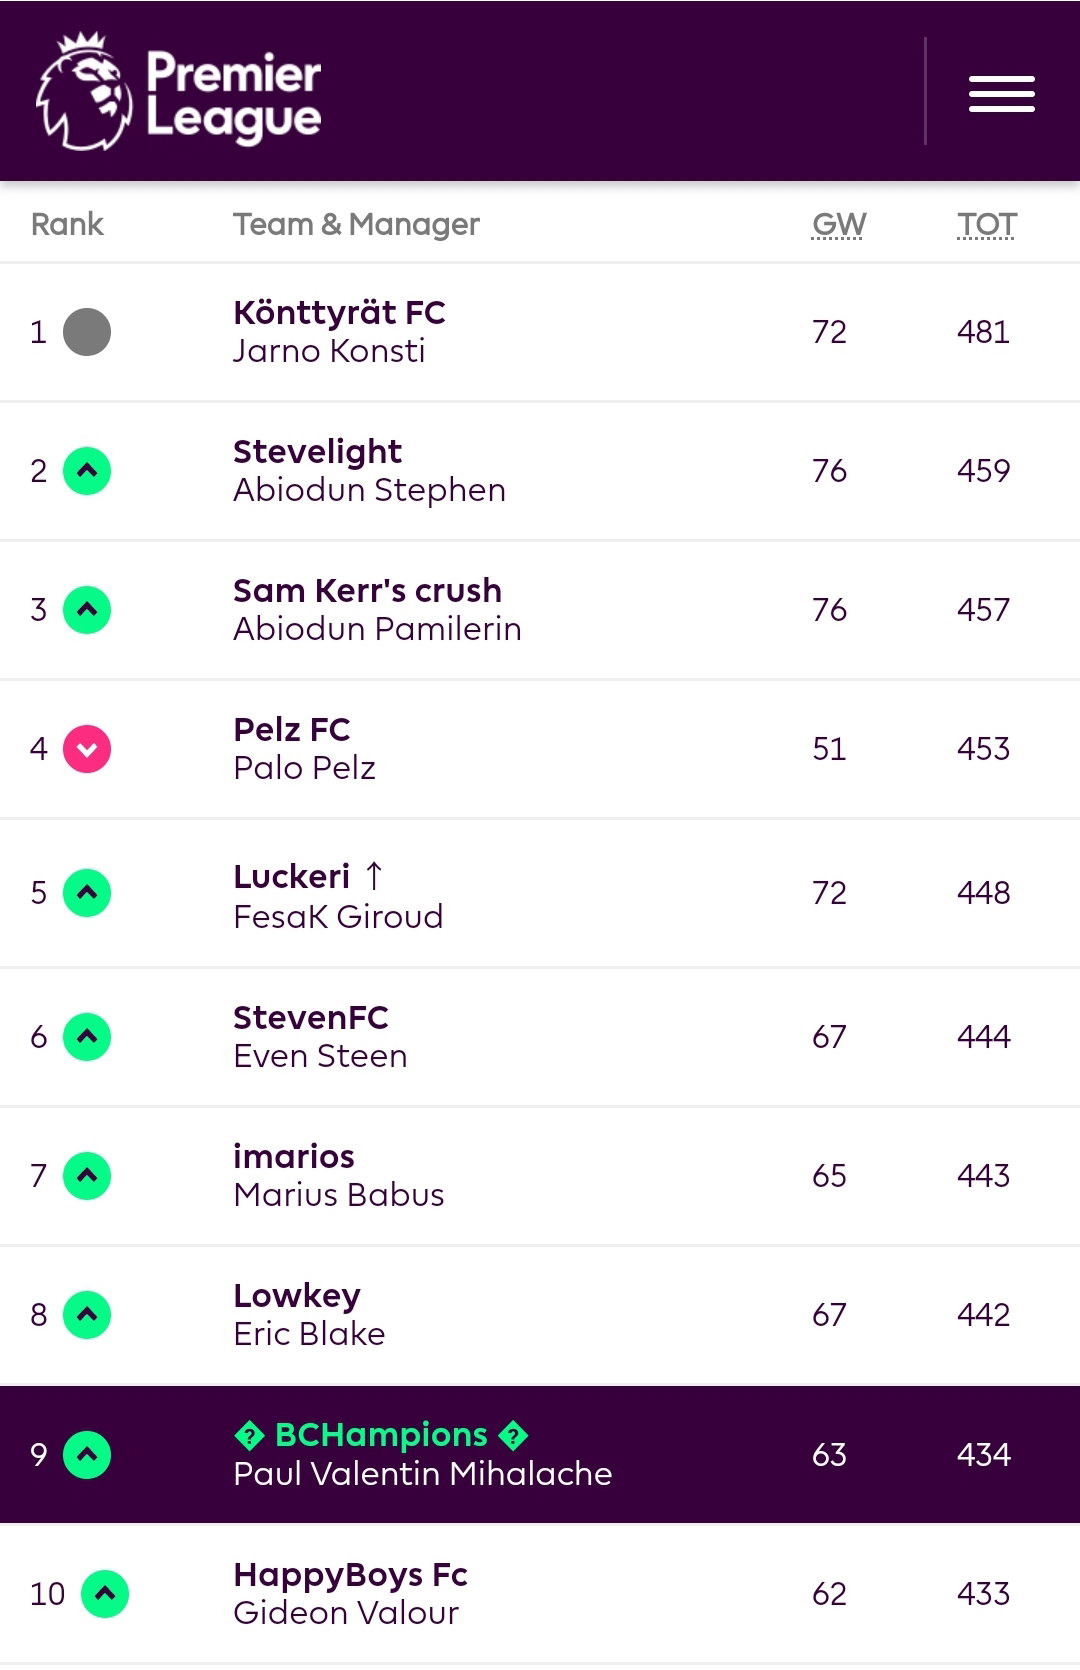Click the TOT column header
The height and width of the screenshot is (1670, 1080).
click(x=986, y=224)
